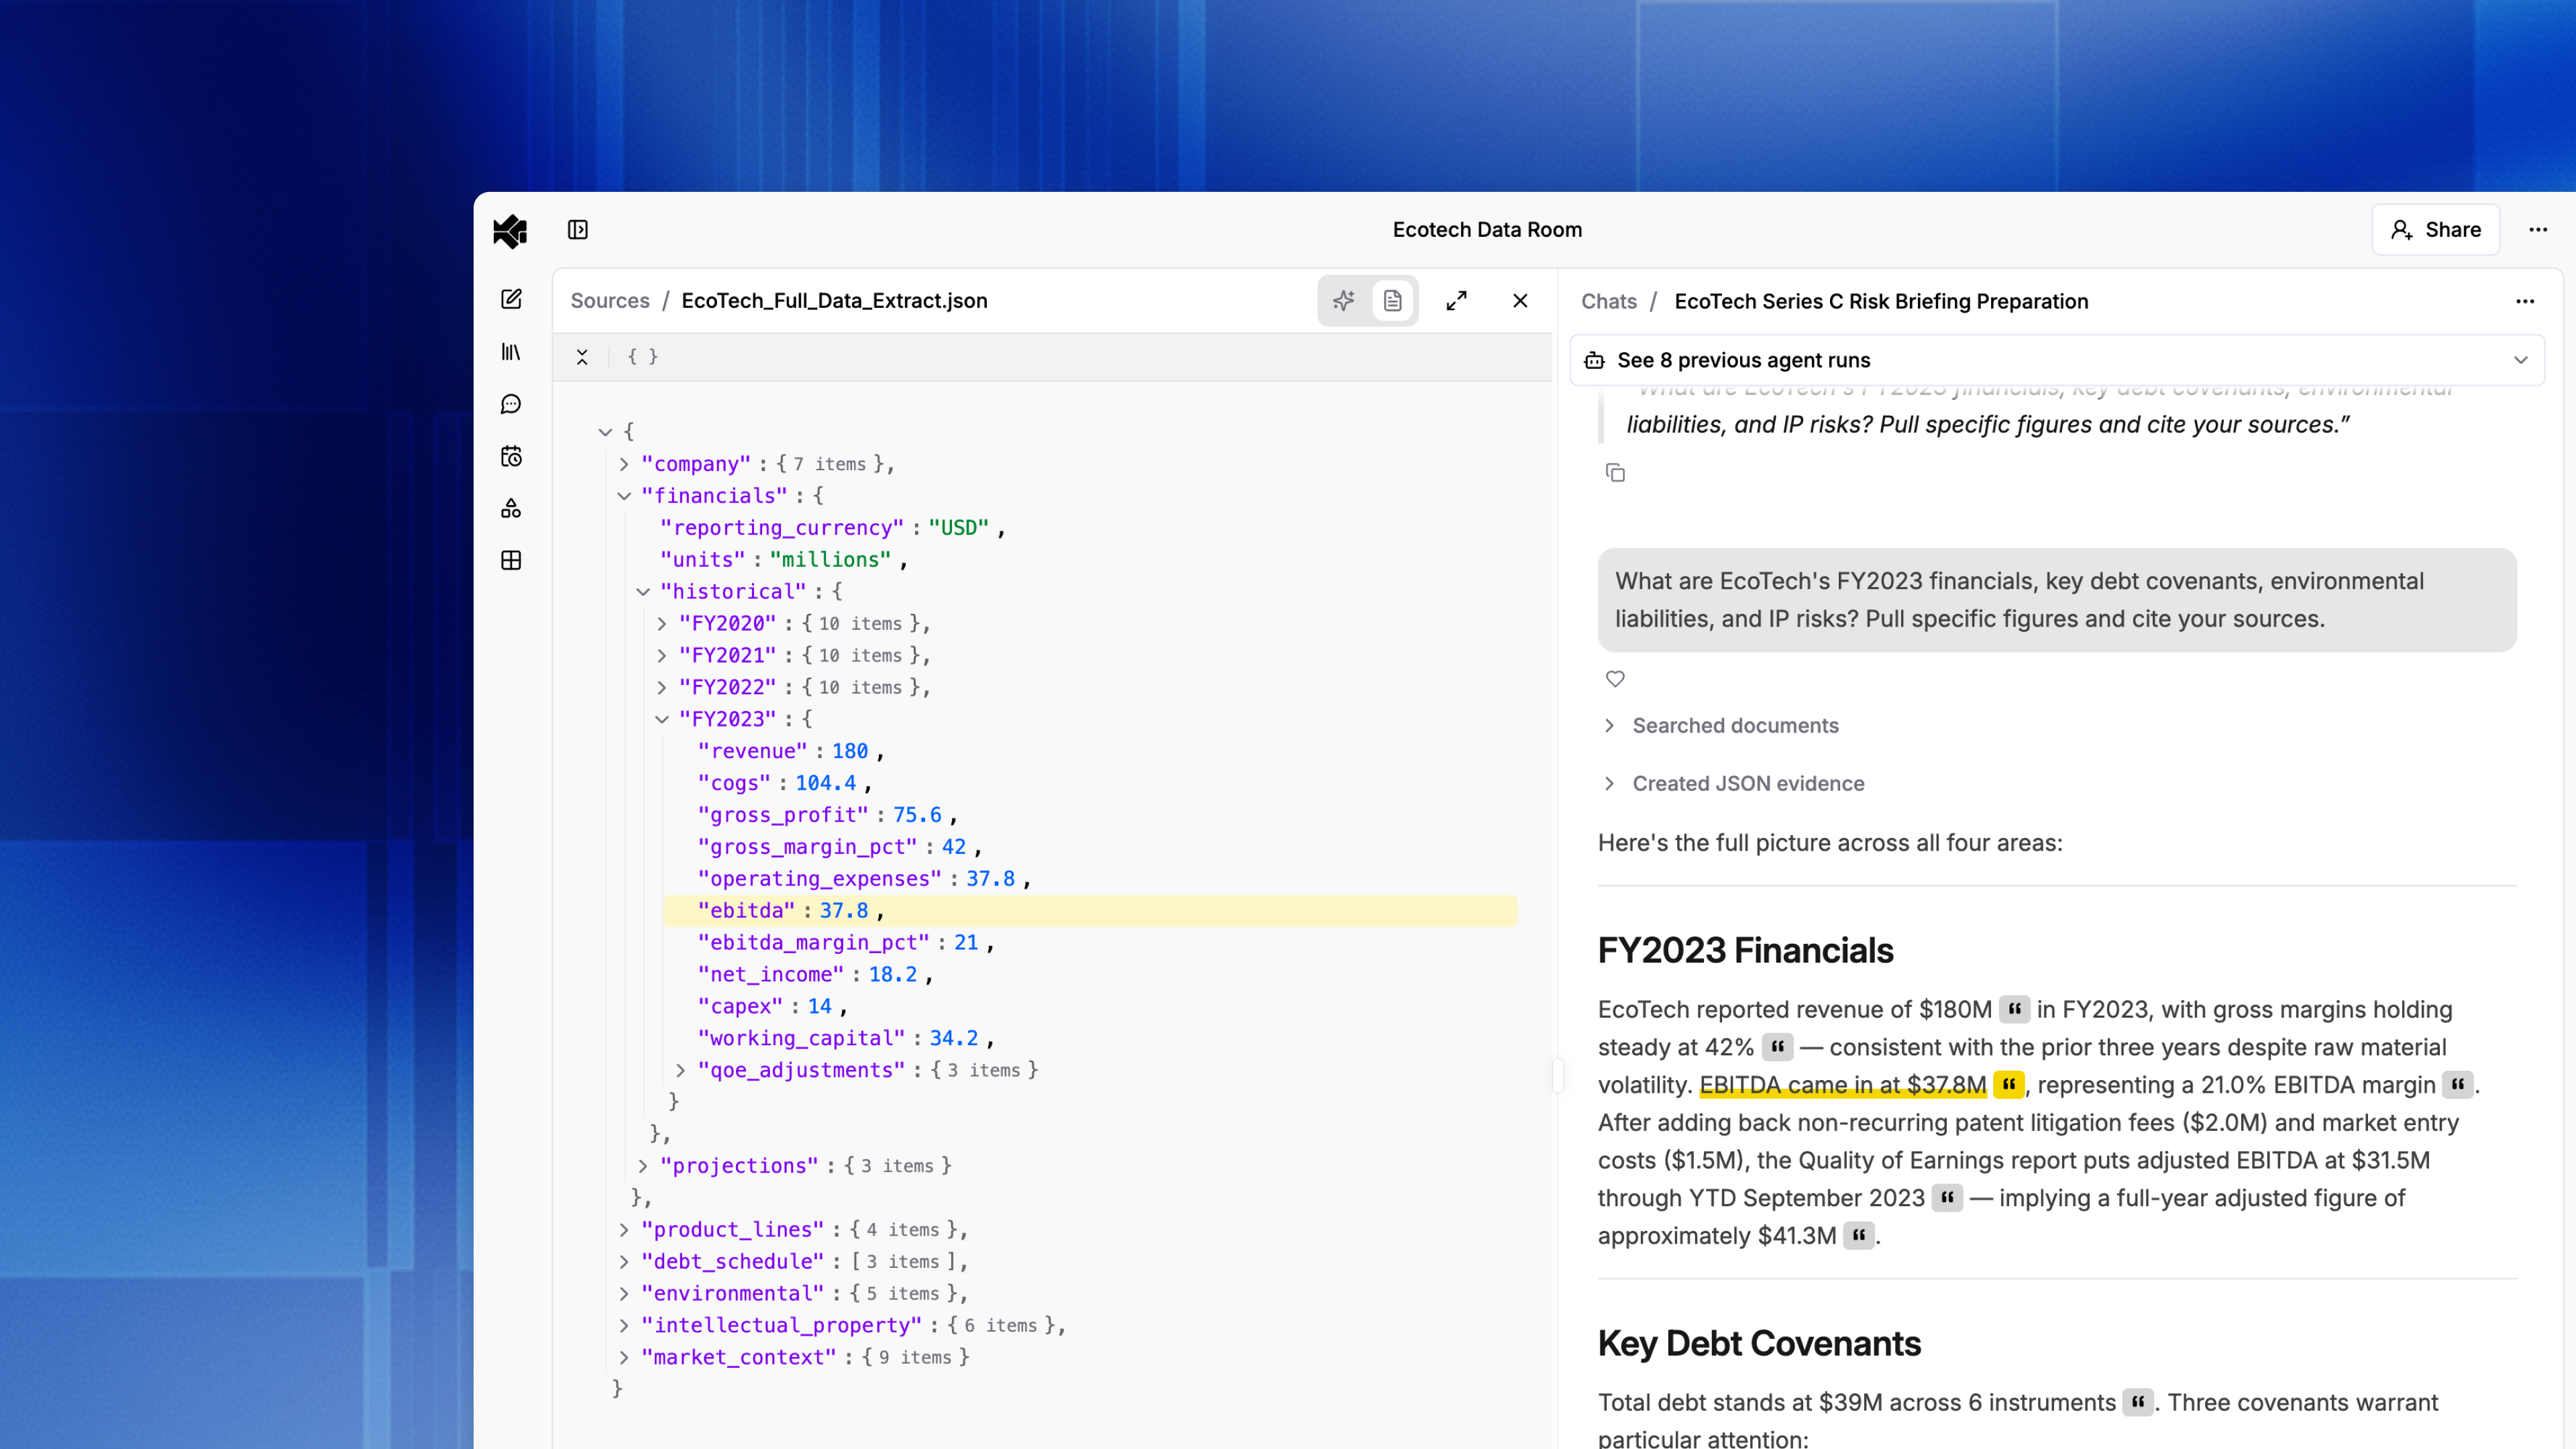Copy the quoted prompt with copy icon

1615,472
